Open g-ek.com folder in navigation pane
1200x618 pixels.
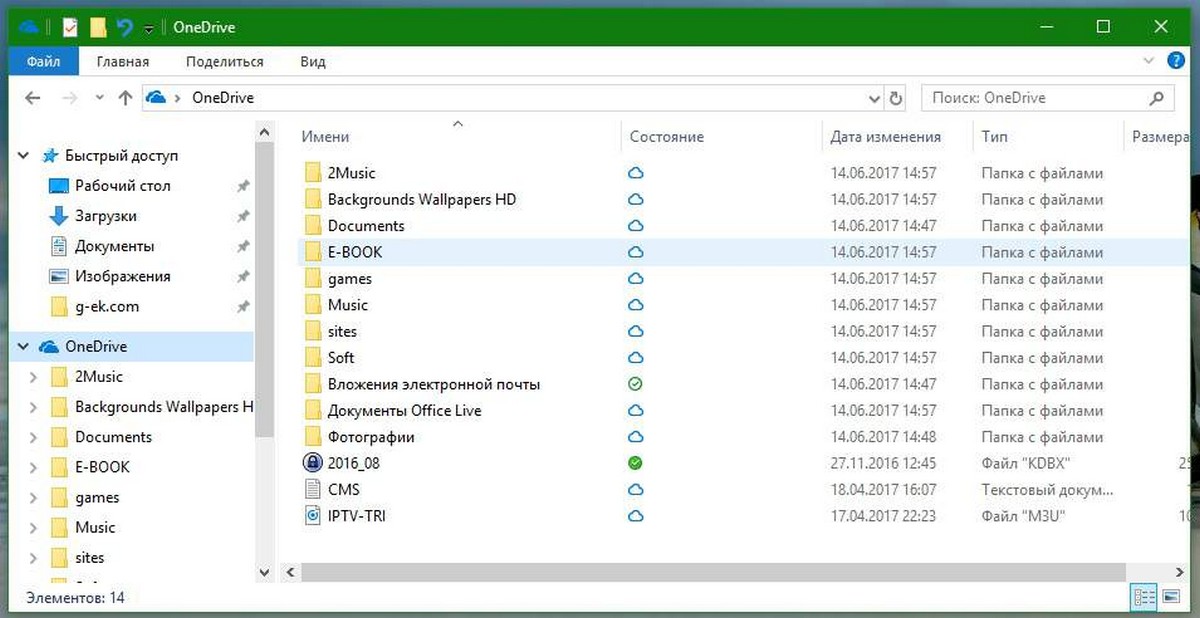(x=107, y=306)
